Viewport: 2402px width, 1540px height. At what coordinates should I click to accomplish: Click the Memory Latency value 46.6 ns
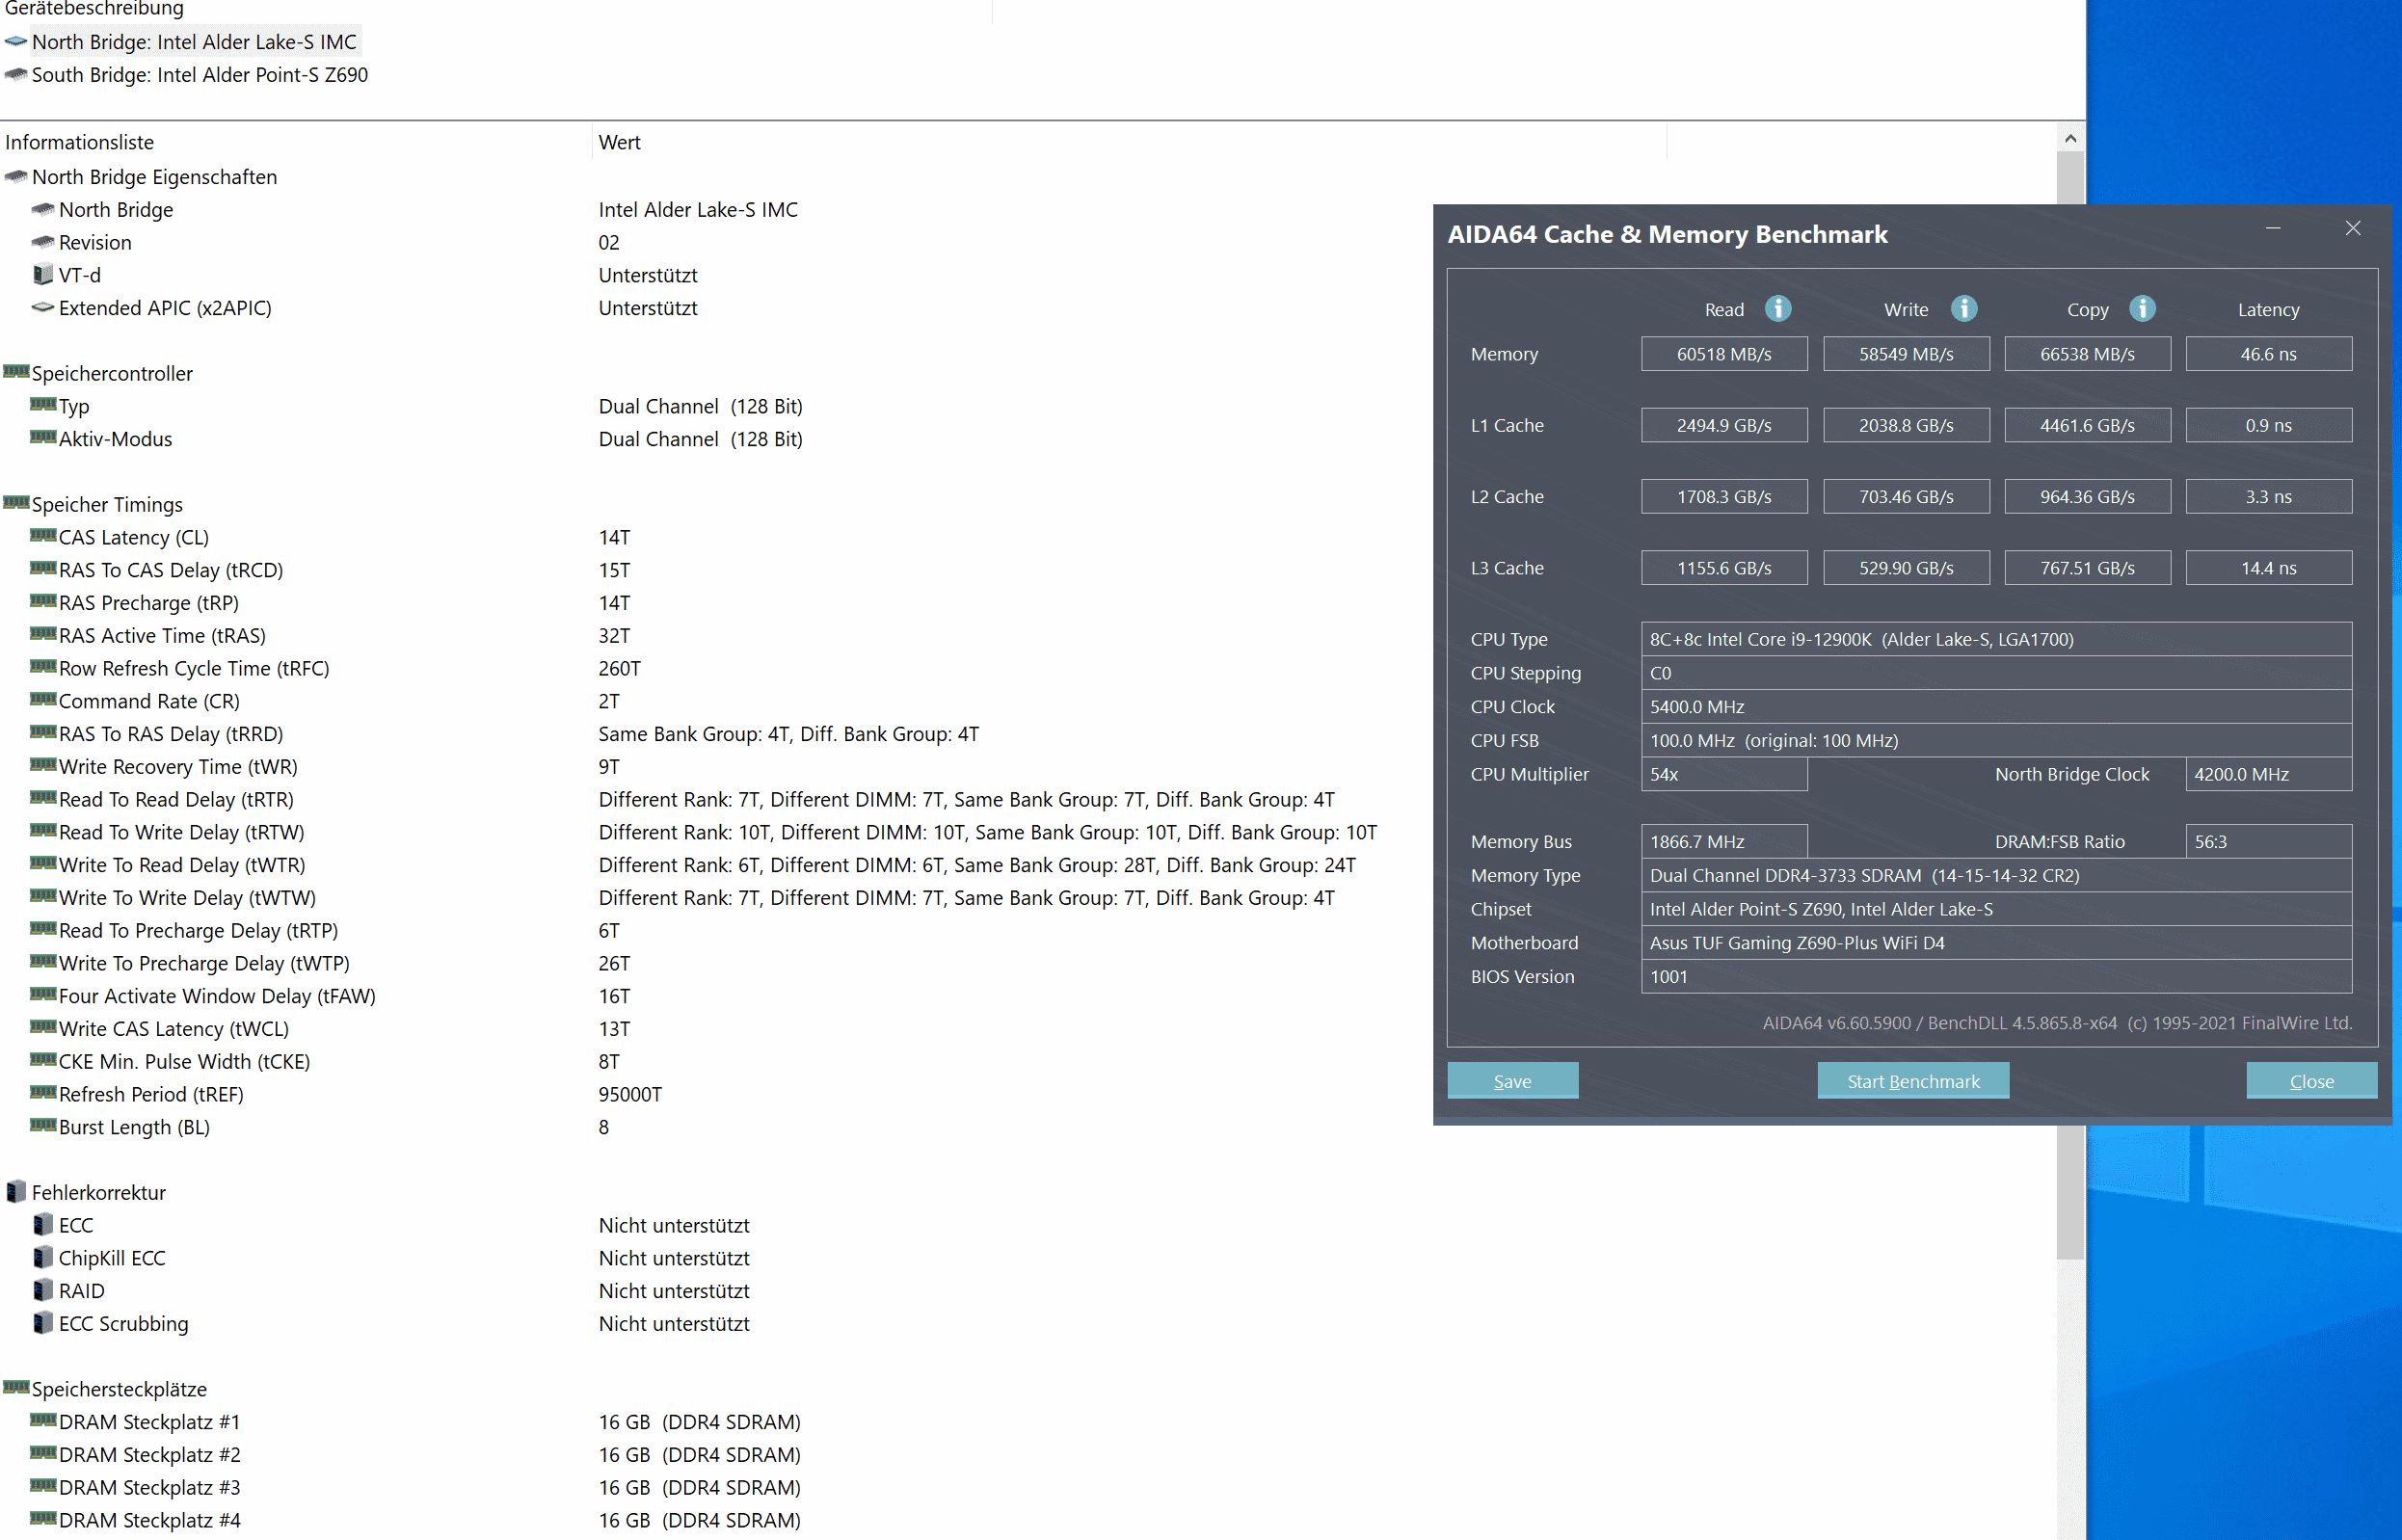pyautogui.click(x=2268, y=354)
